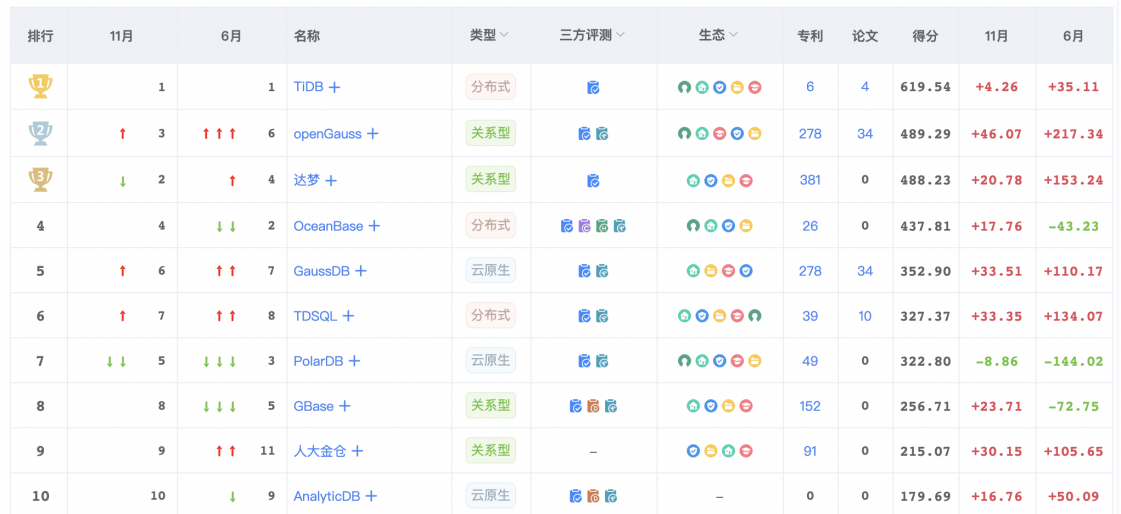The image size is (1121, 514).
Task: Click the plus icon beside GBase
Action: [x=345, y=405]
